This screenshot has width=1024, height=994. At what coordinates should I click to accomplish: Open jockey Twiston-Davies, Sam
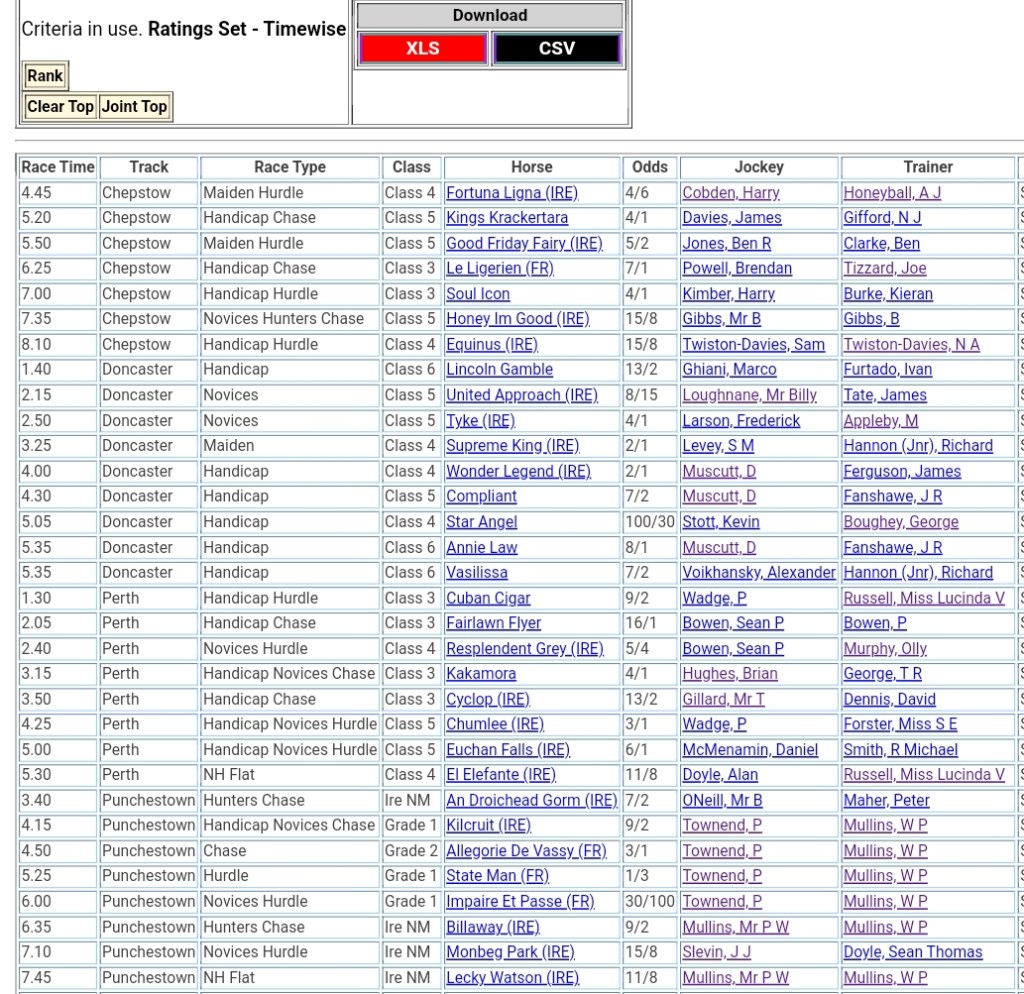pos(753,345)
